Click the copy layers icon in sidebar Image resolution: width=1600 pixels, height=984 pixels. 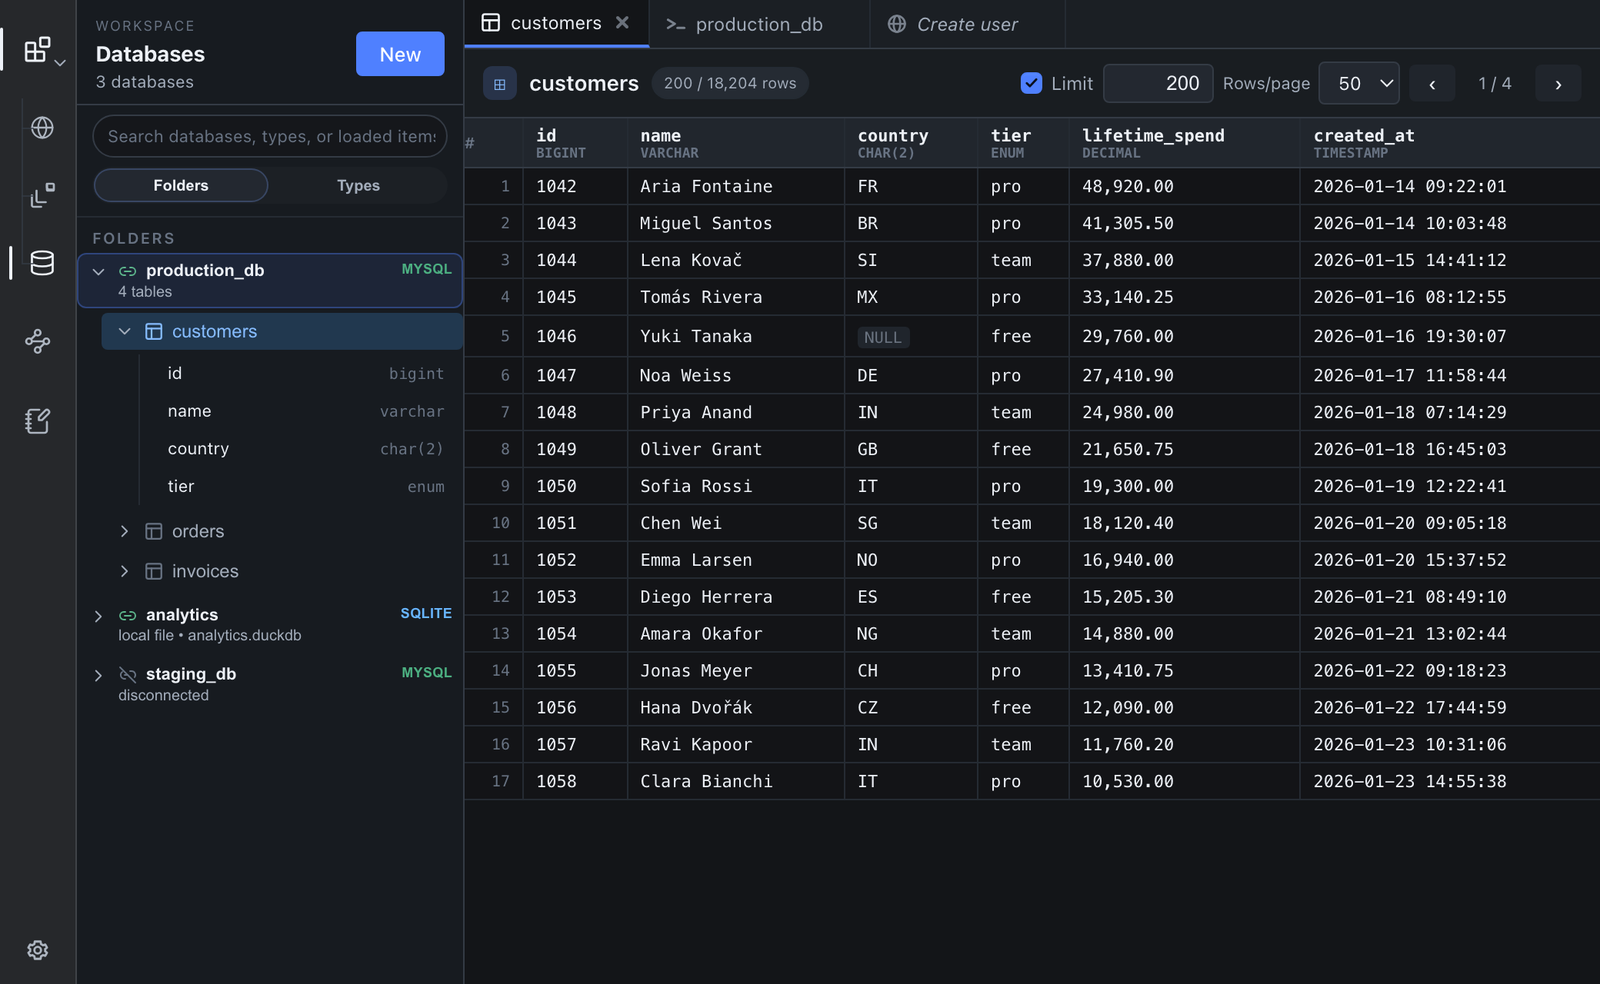coord(42,196)
